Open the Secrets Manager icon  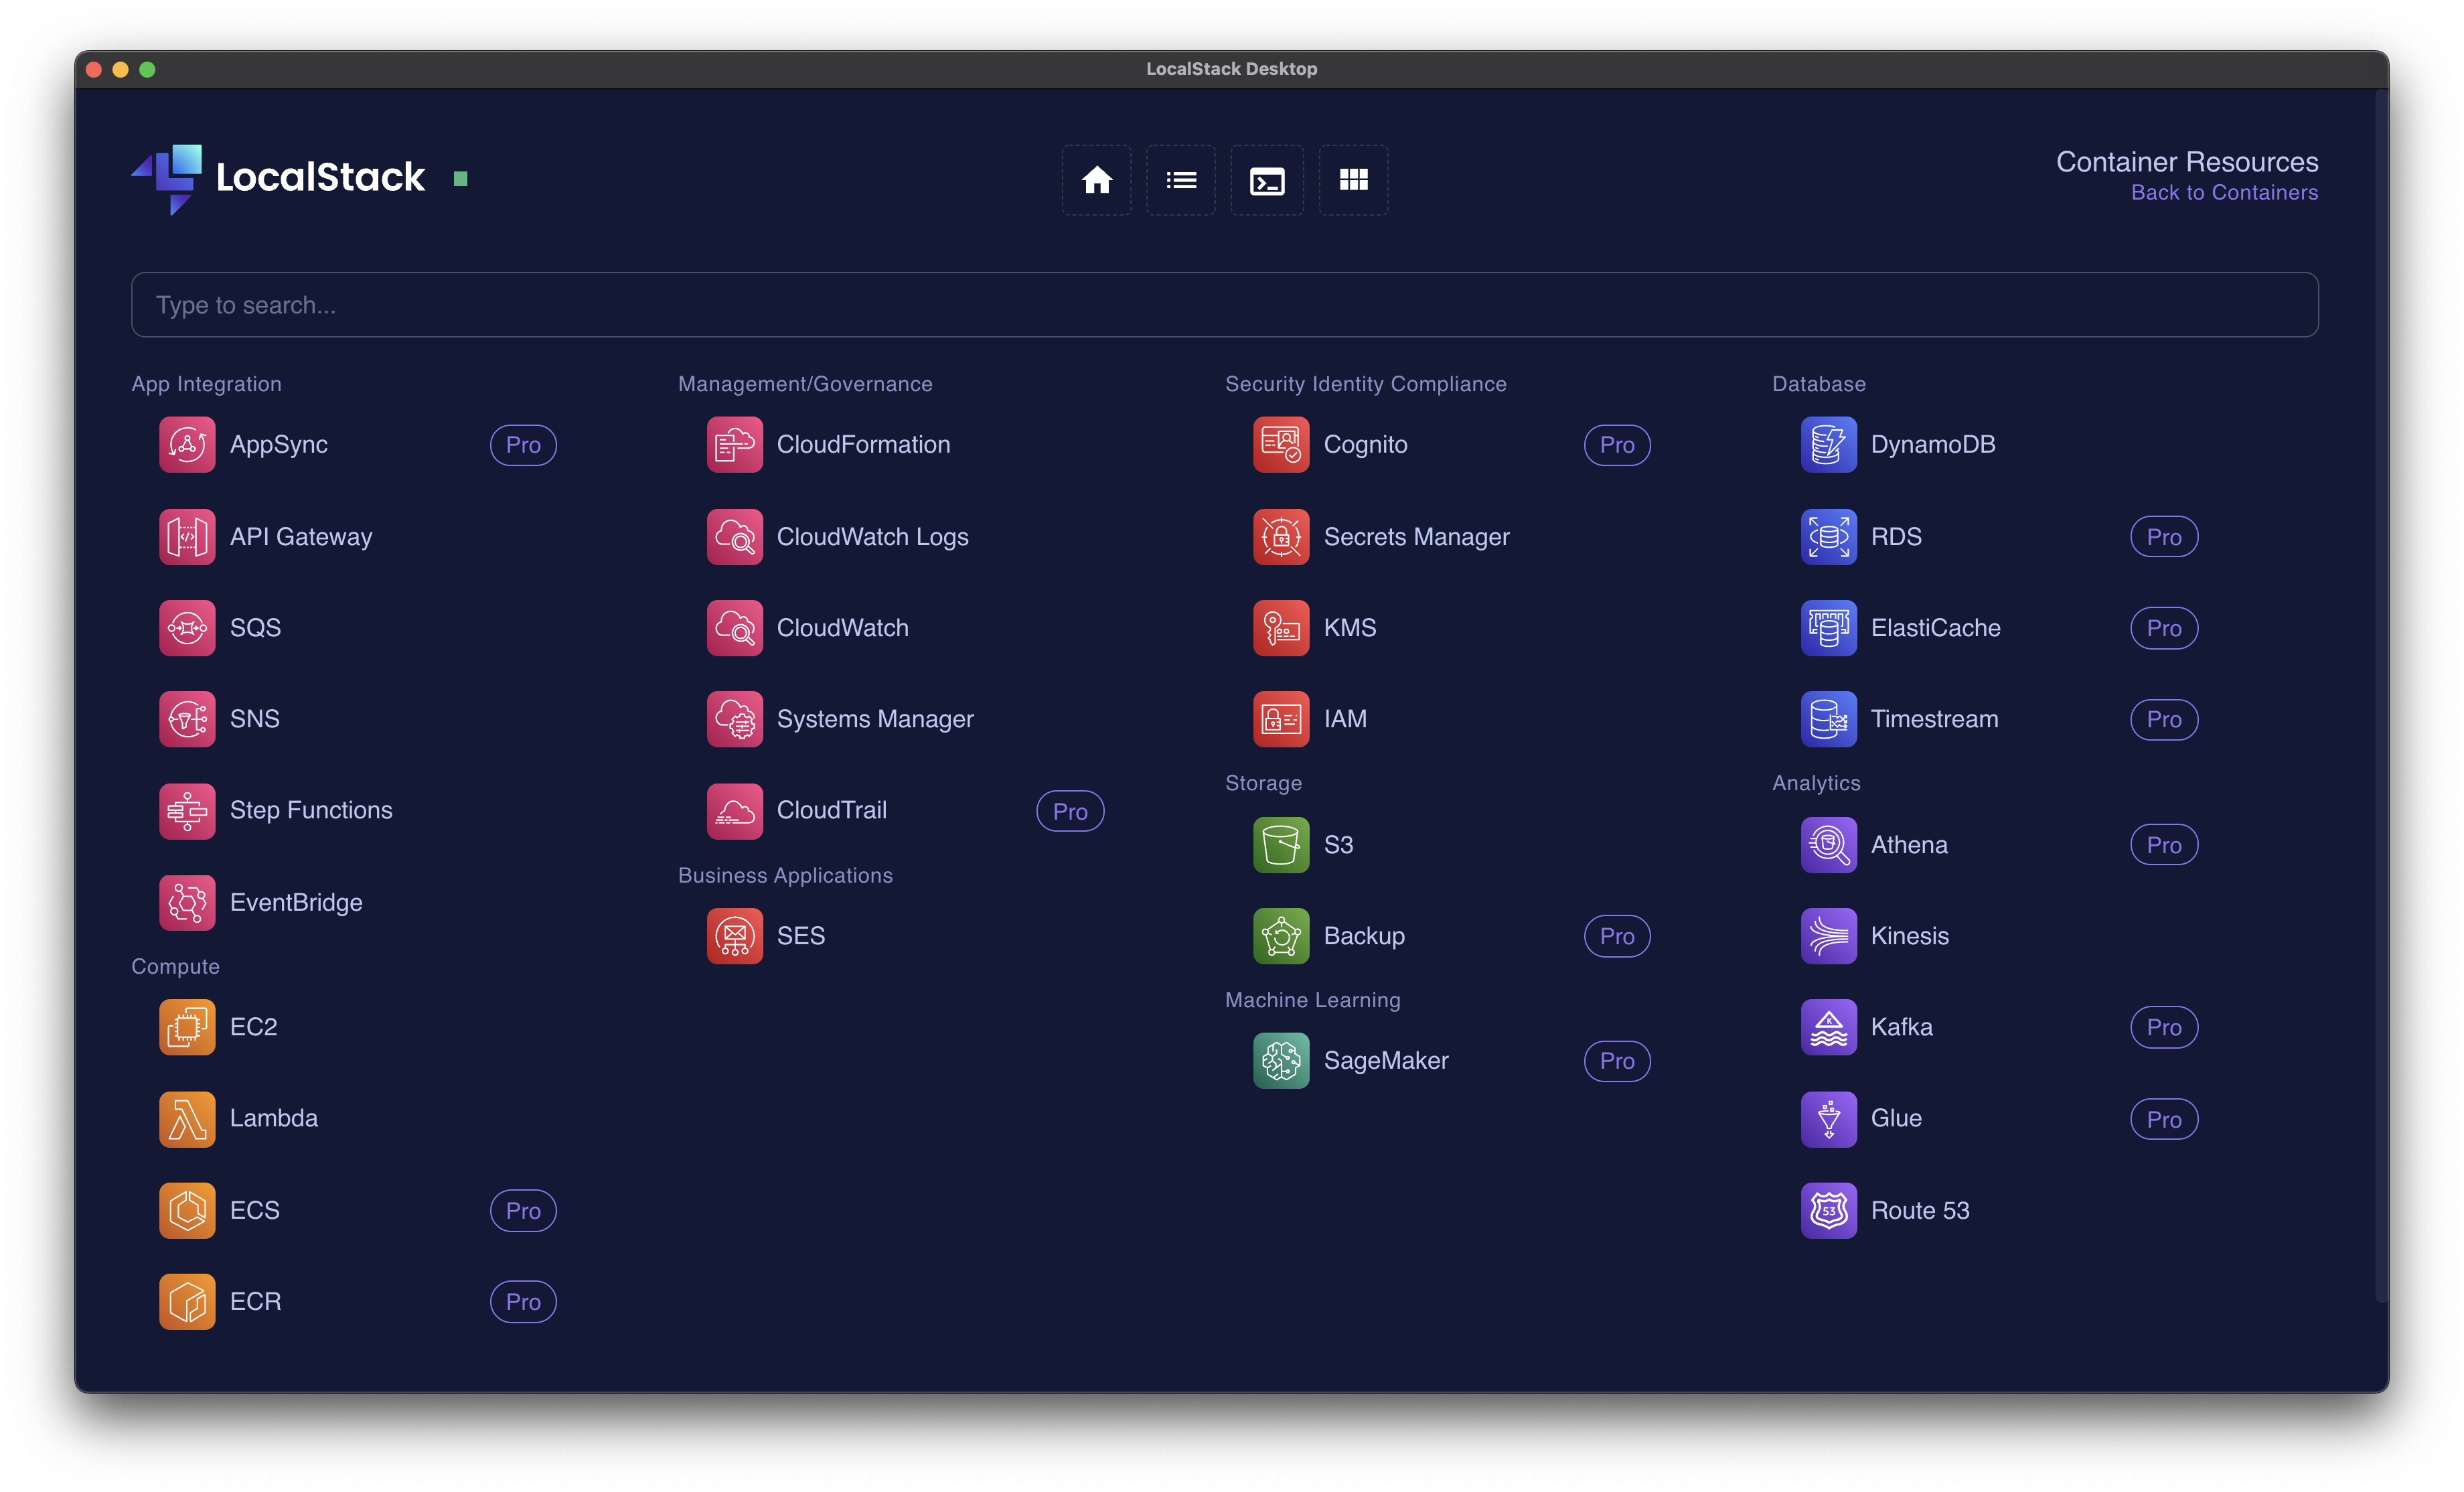pyautogui.click(x=1281, y=537)
